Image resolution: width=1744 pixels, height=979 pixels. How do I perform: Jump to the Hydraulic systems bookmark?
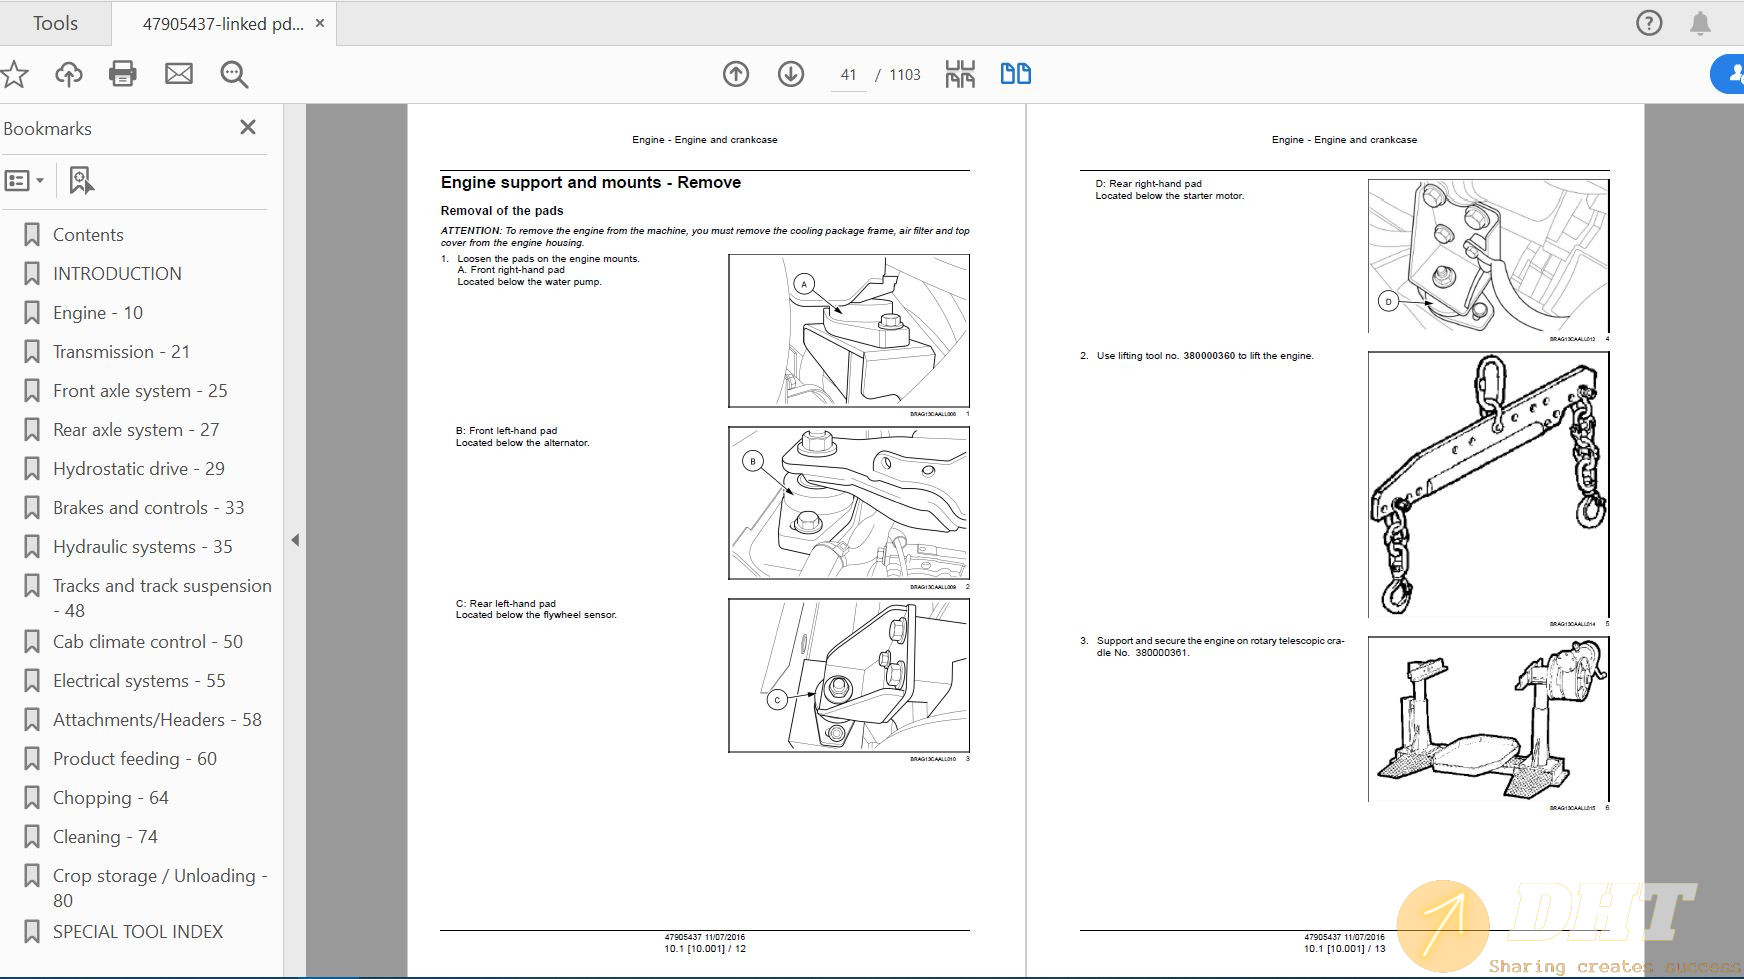[x=141, y=546]
